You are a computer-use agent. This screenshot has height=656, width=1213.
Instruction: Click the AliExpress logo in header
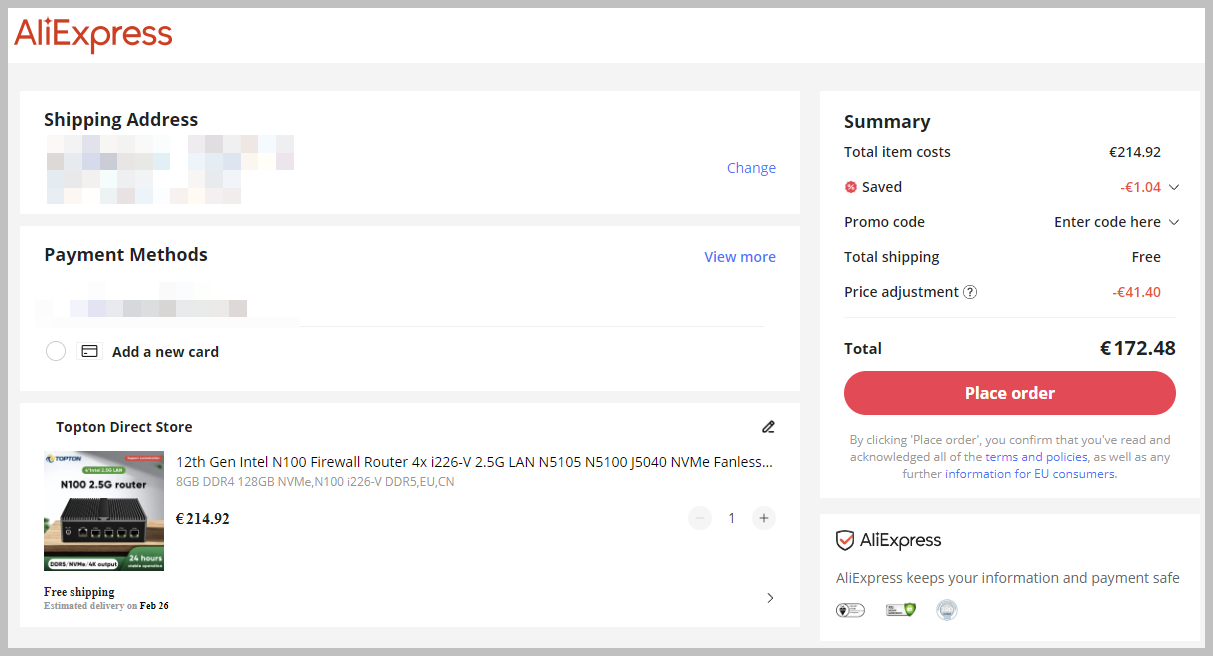point(93,35)
